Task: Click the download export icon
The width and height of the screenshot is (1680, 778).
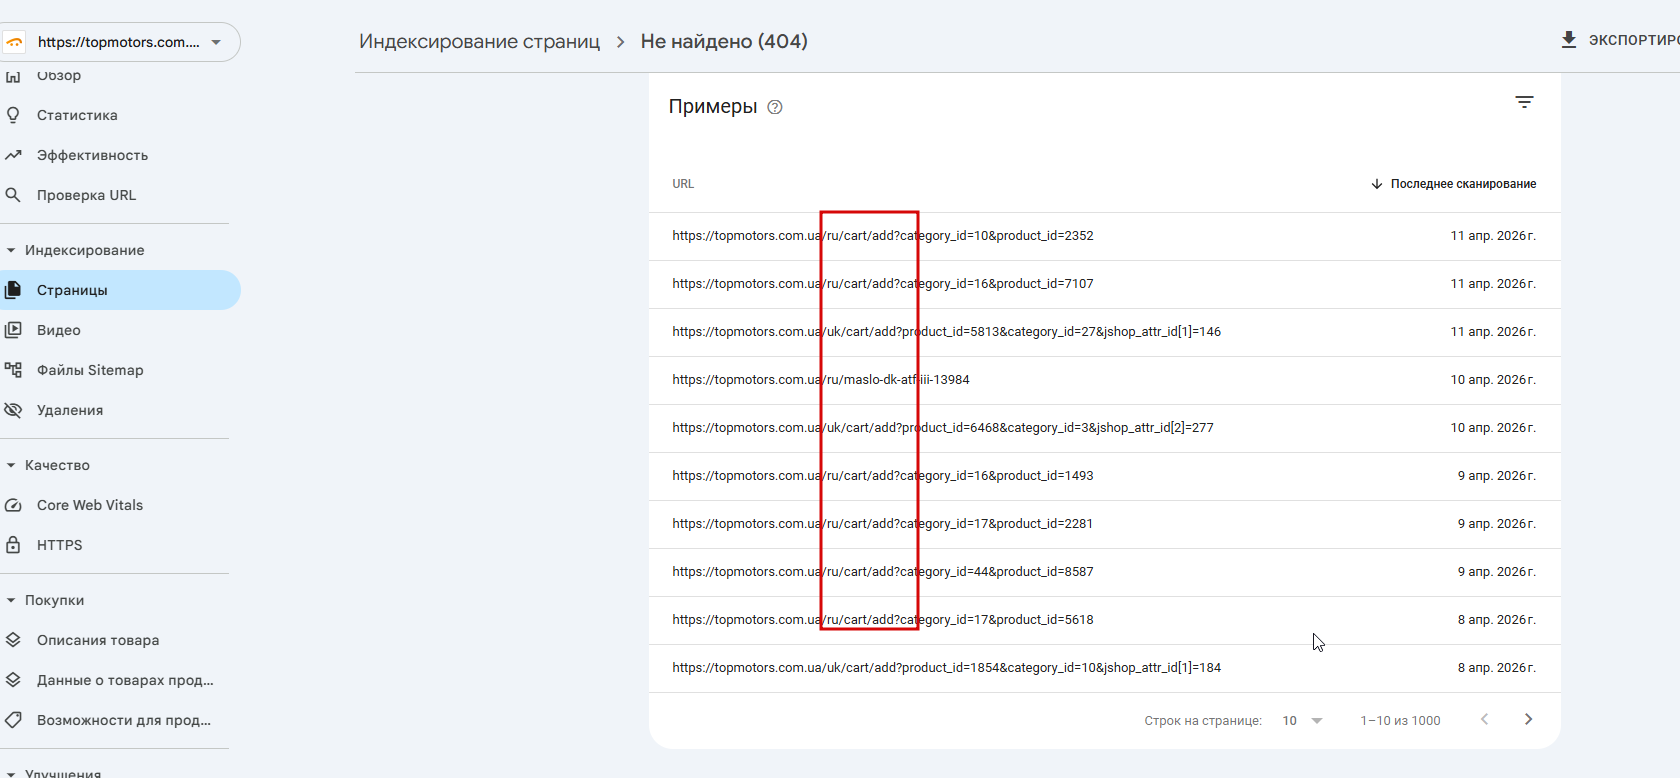Action: [1569, 39]
